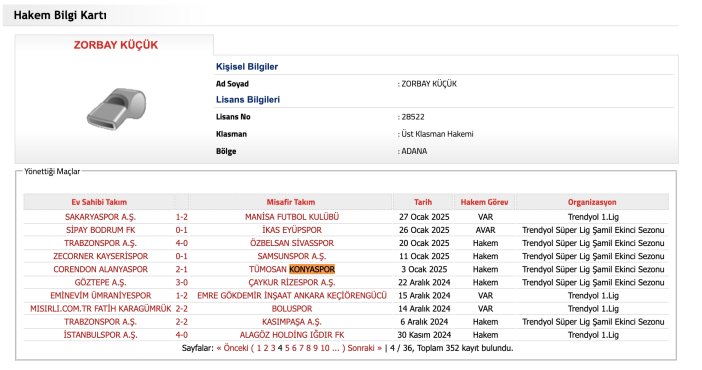Click the Hakem Görev column header
The width and height of the screenshot is (702, 370).
pyautogui.click(x=484, y=202)
